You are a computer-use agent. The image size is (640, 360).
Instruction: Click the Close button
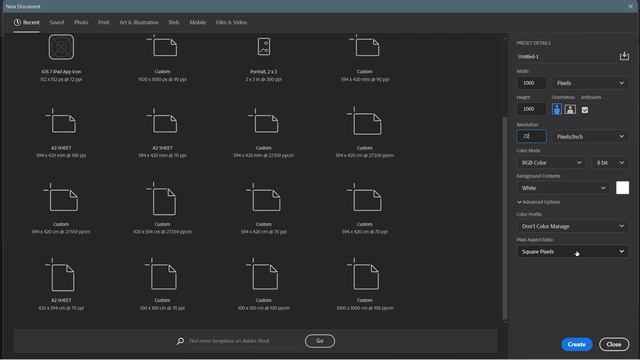coord(614,344)
